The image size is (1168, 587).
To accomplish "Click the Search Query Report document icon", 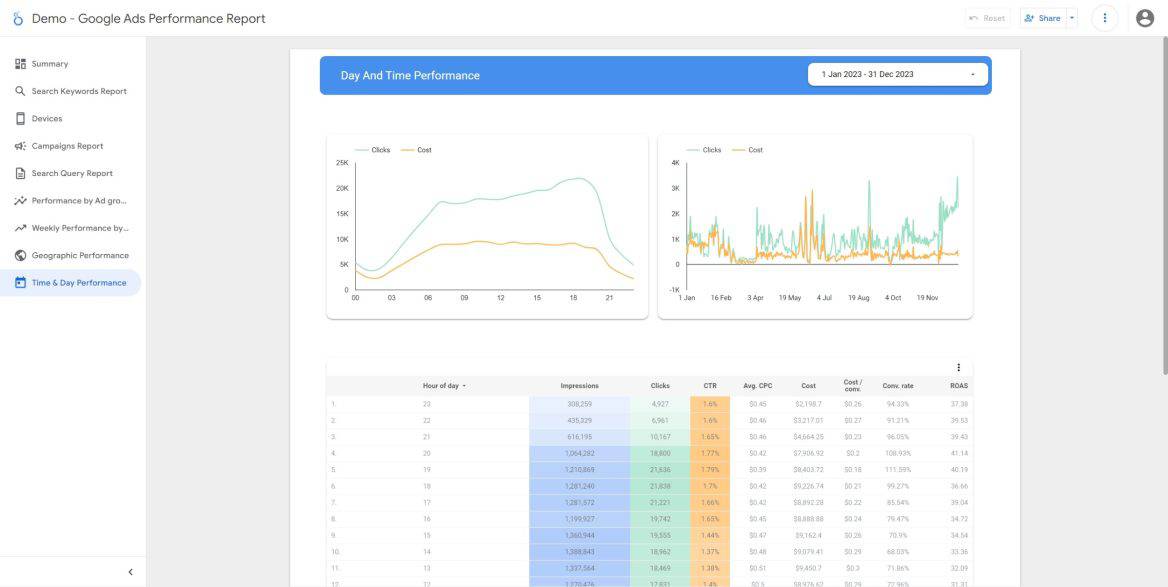I will pos(20,173).
